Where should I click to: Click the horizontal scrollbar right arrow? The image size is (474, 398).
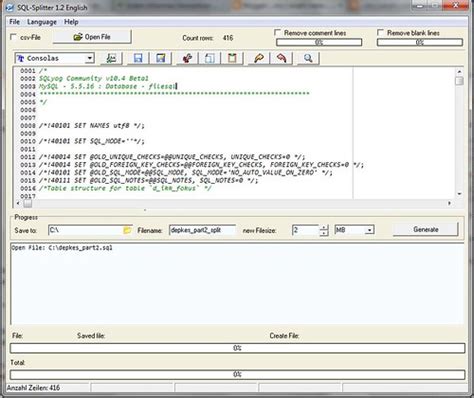(x=449, y=203)
